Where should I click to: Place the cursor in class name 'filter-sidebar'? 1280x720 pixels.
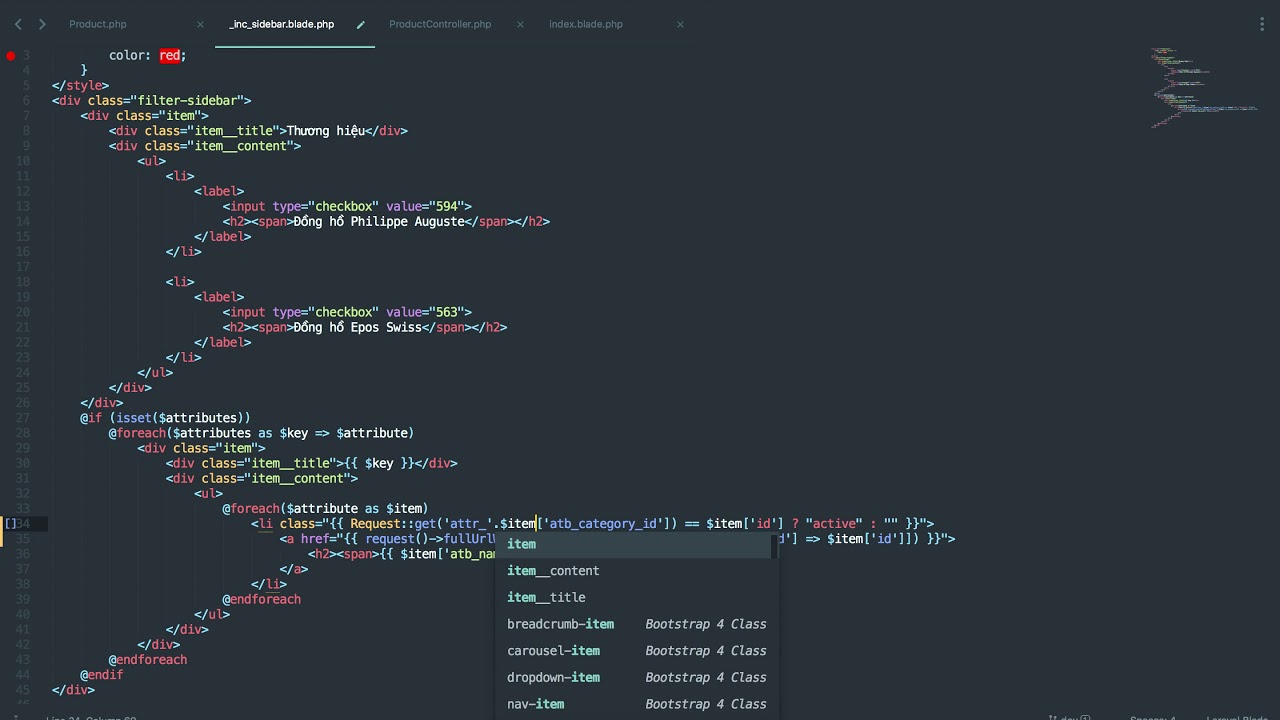(187, 101)
